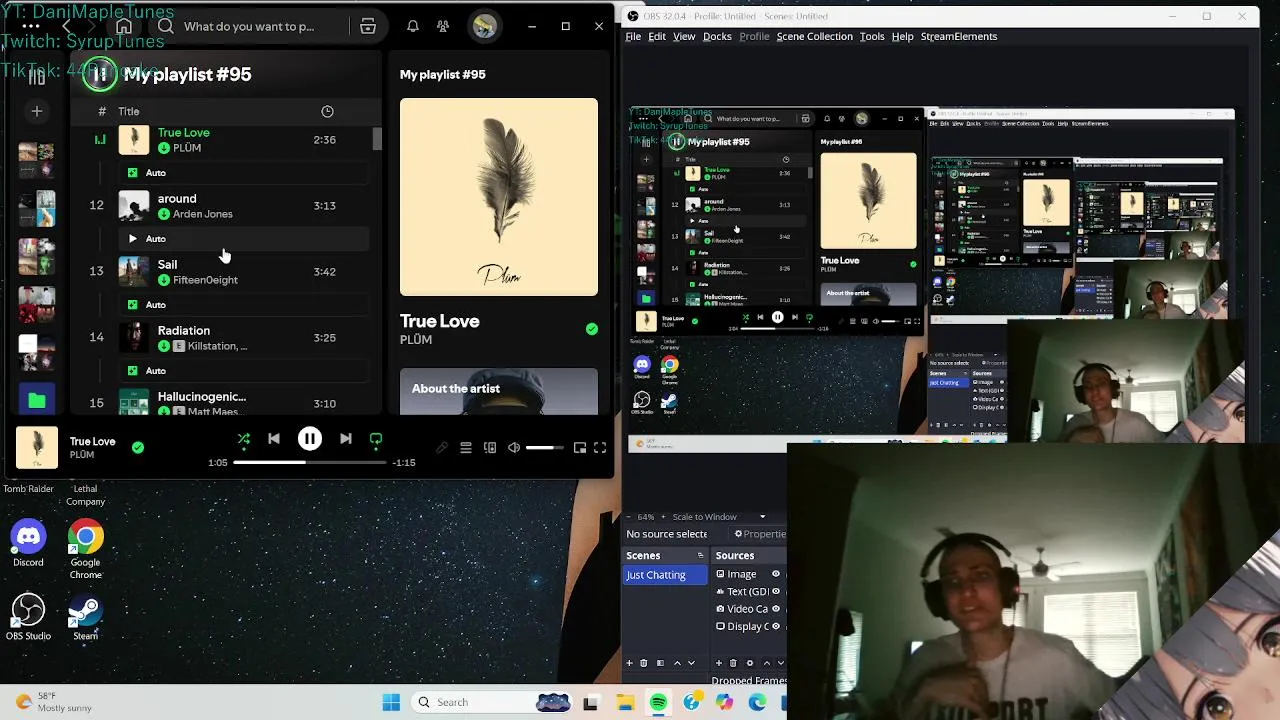Click the large True Love album art
This screenshot has height=720, width=1280.
click(499, 197)
